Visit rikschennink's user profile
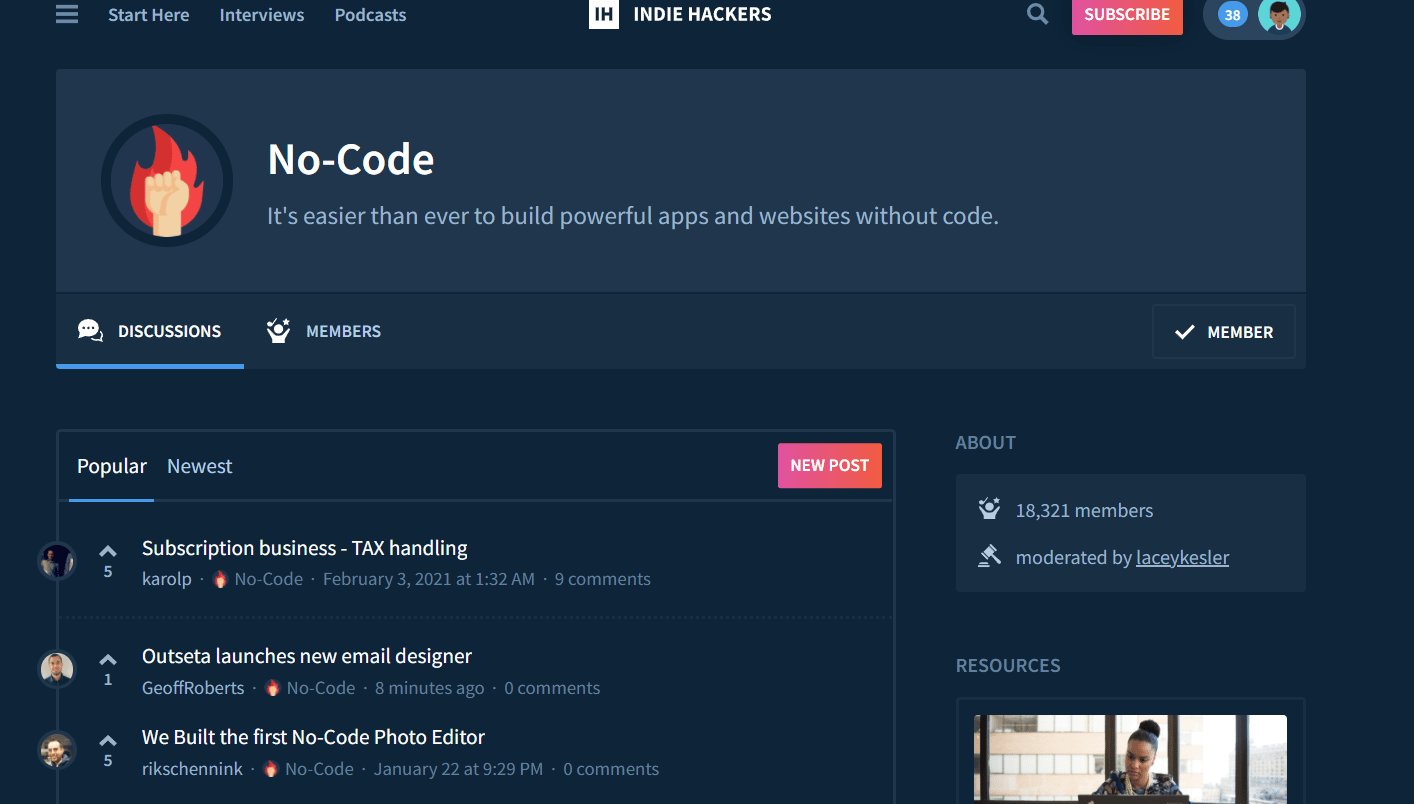 192,769
